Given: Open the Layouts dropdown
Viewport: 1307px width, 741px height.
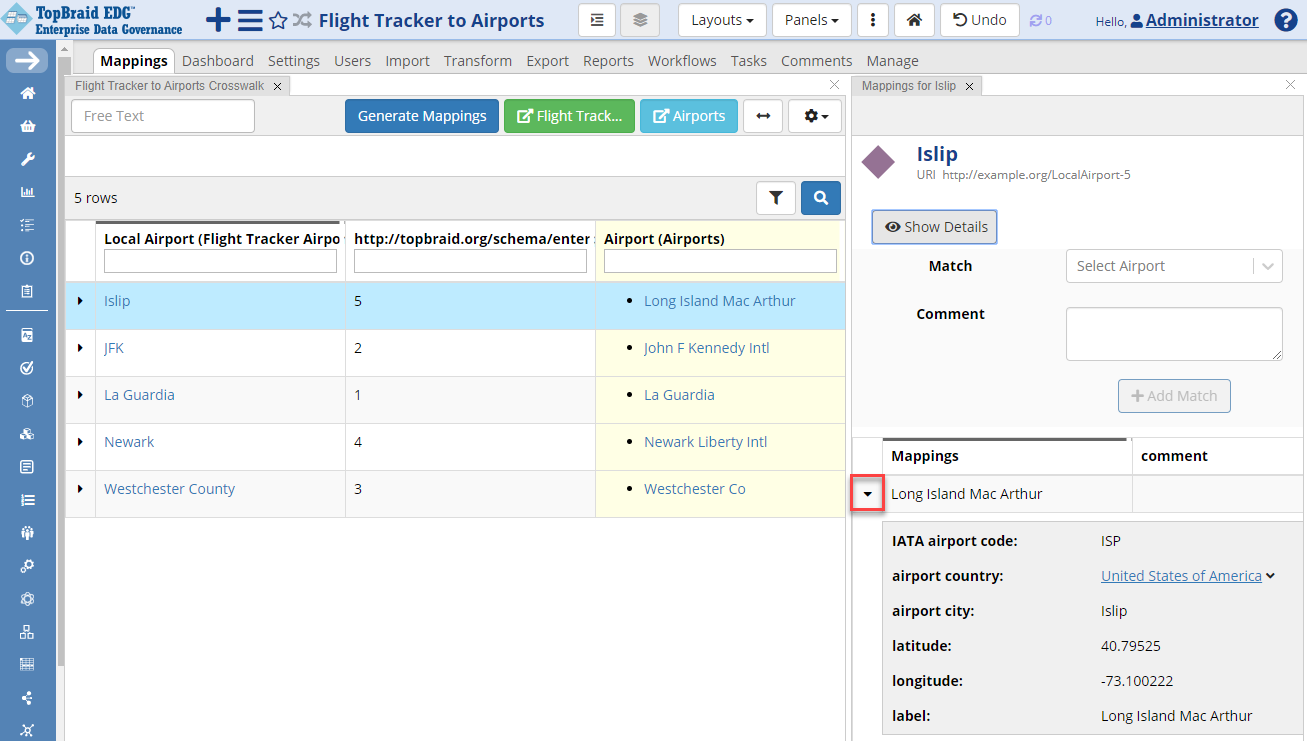Looking at the screenshot, I should (722, 20).
